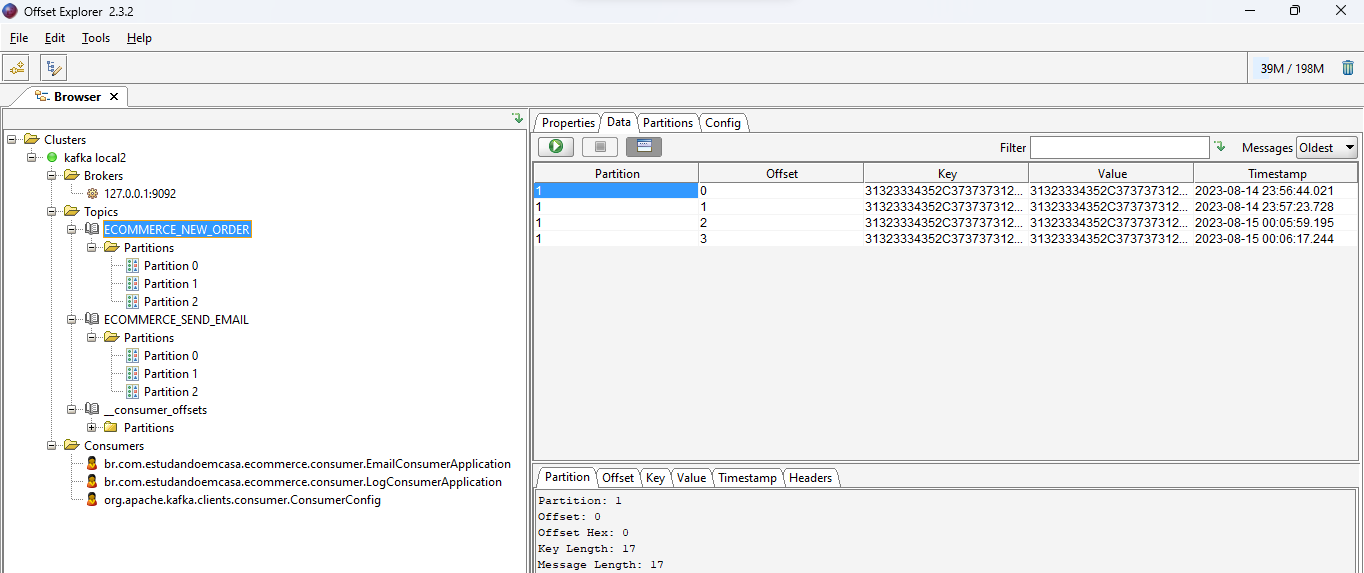Click the Consumers folder icon
This screenshot has height=573, width=1364.
[71, 446]
